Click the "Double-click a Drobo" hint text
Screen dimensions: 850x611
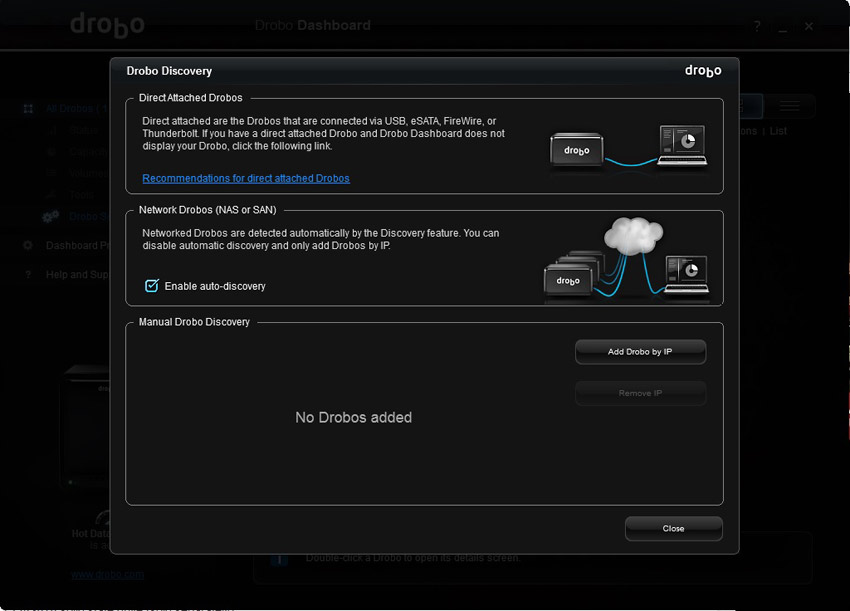pos(413,558)
